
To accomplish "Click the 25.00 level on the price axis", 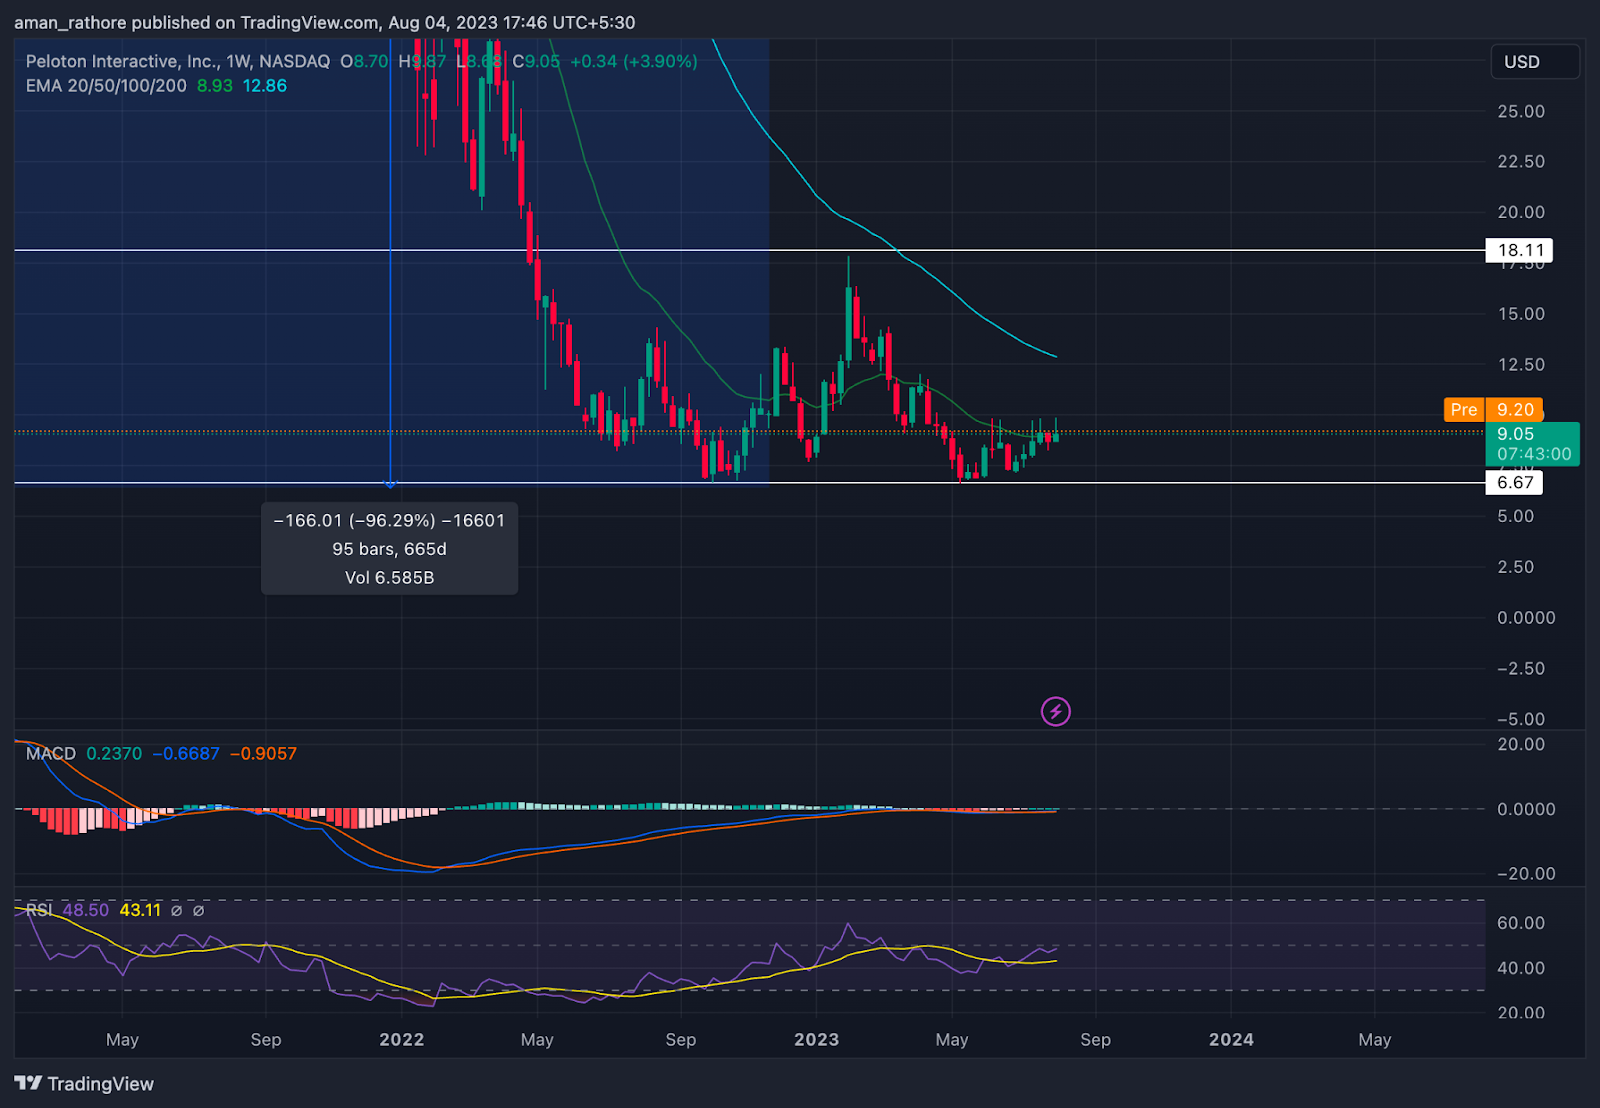I will [x=1521, y=111].
